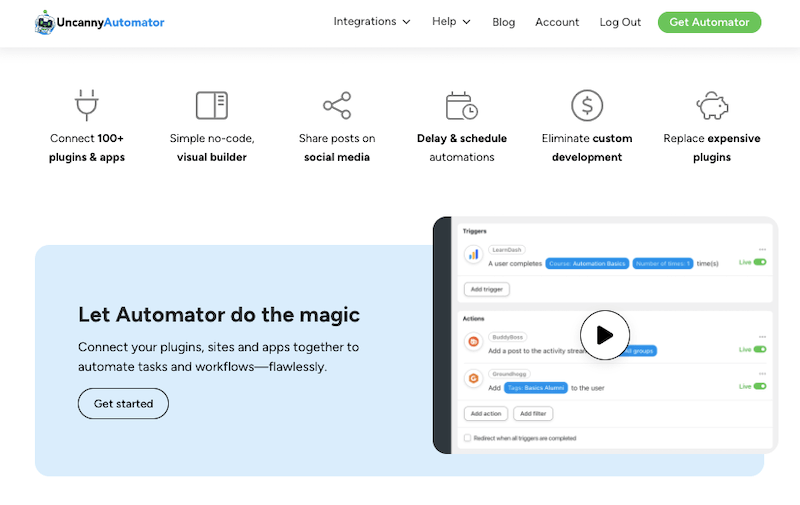This screenshot has height=505, width=800.
Task: Click the plug icon for plugins & apps
Action: [x=87, y=105]
